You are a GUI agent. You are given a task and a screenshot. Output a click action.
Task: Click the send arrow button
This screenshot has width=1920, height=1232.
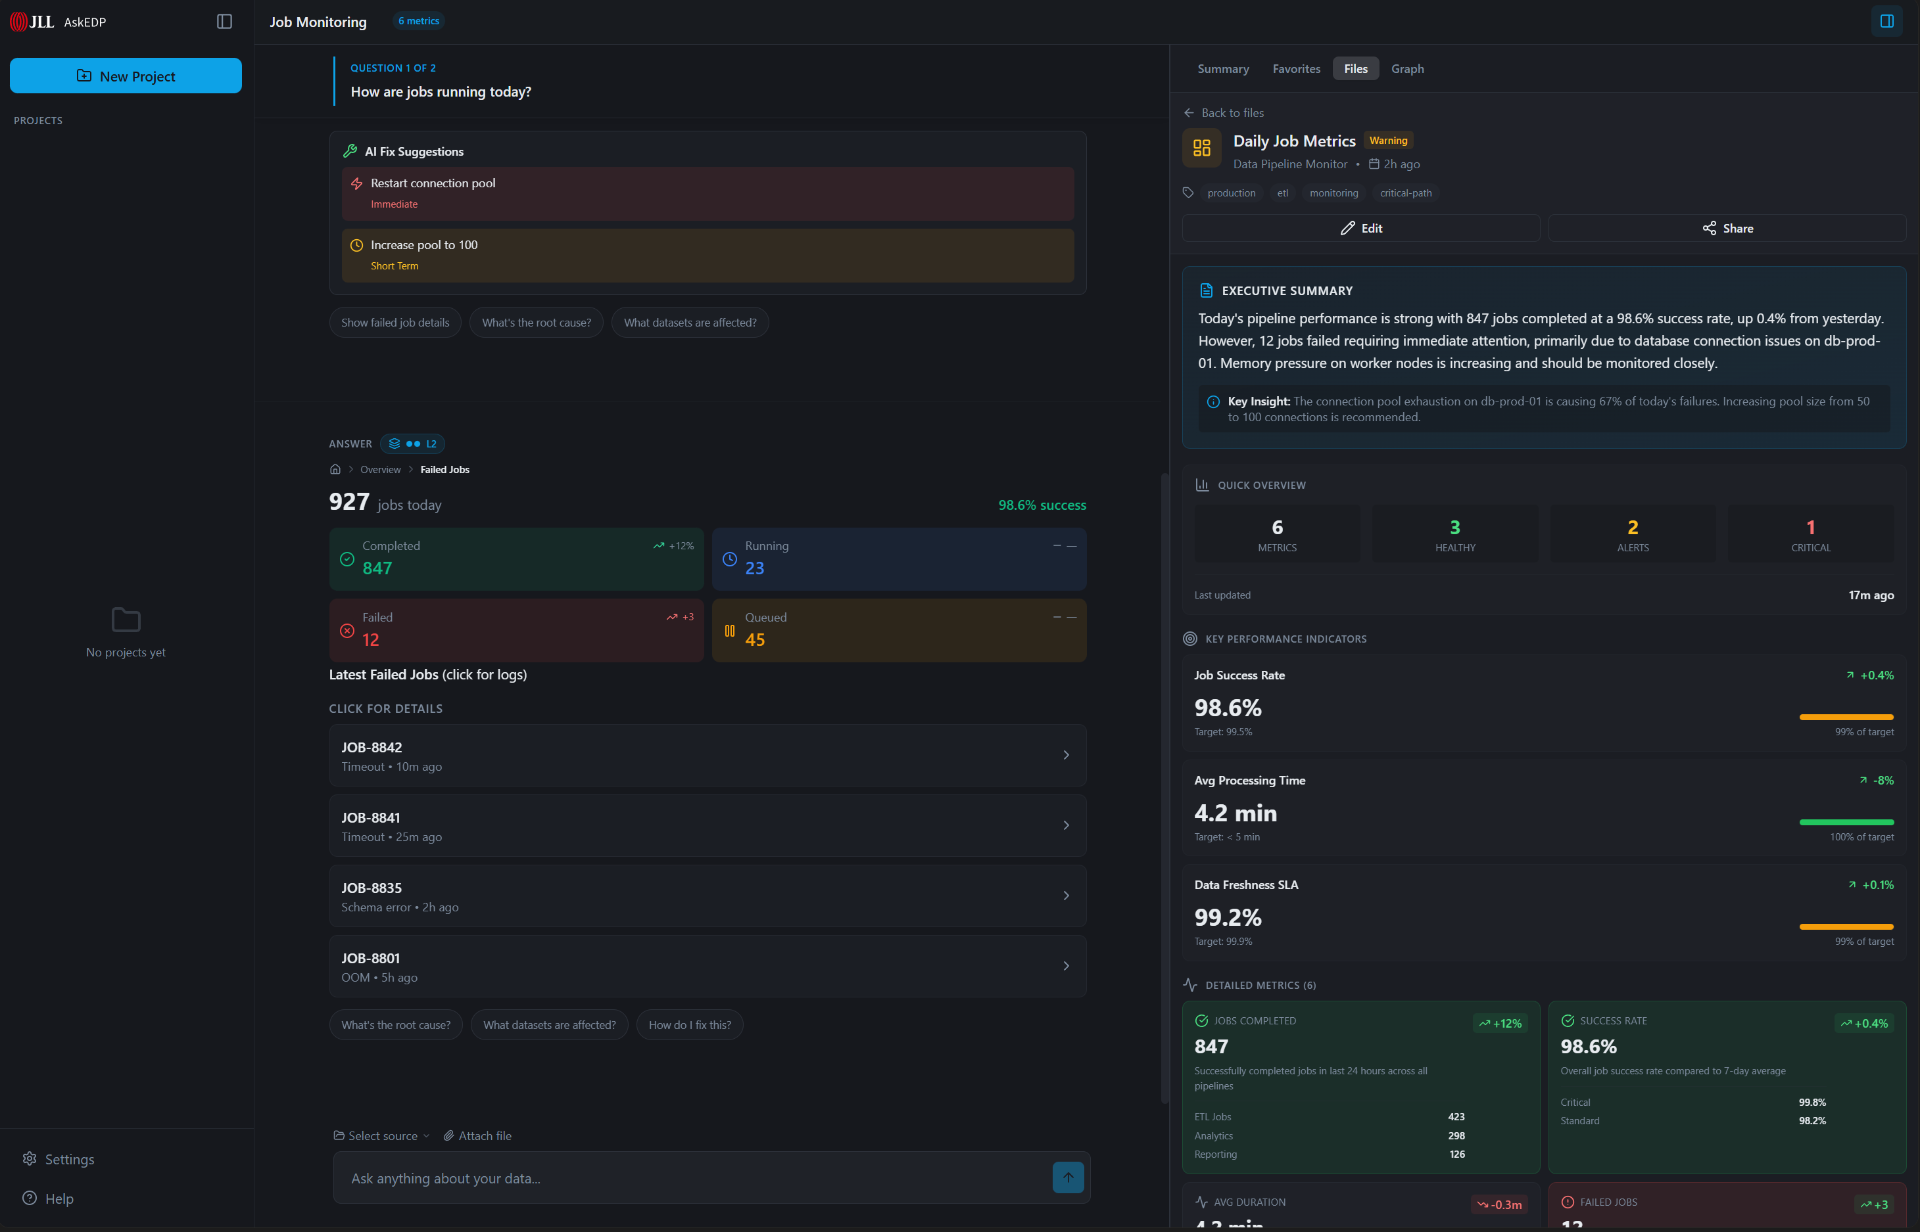coord(1068,1177)
